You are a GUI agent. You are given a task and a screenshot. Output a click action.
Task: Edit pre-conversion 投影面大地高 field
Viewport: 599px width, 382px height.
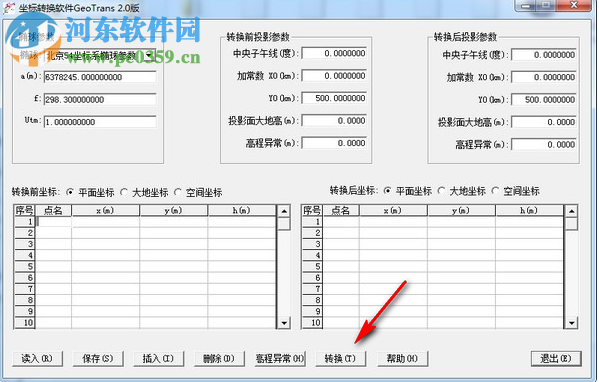(334, 121)
